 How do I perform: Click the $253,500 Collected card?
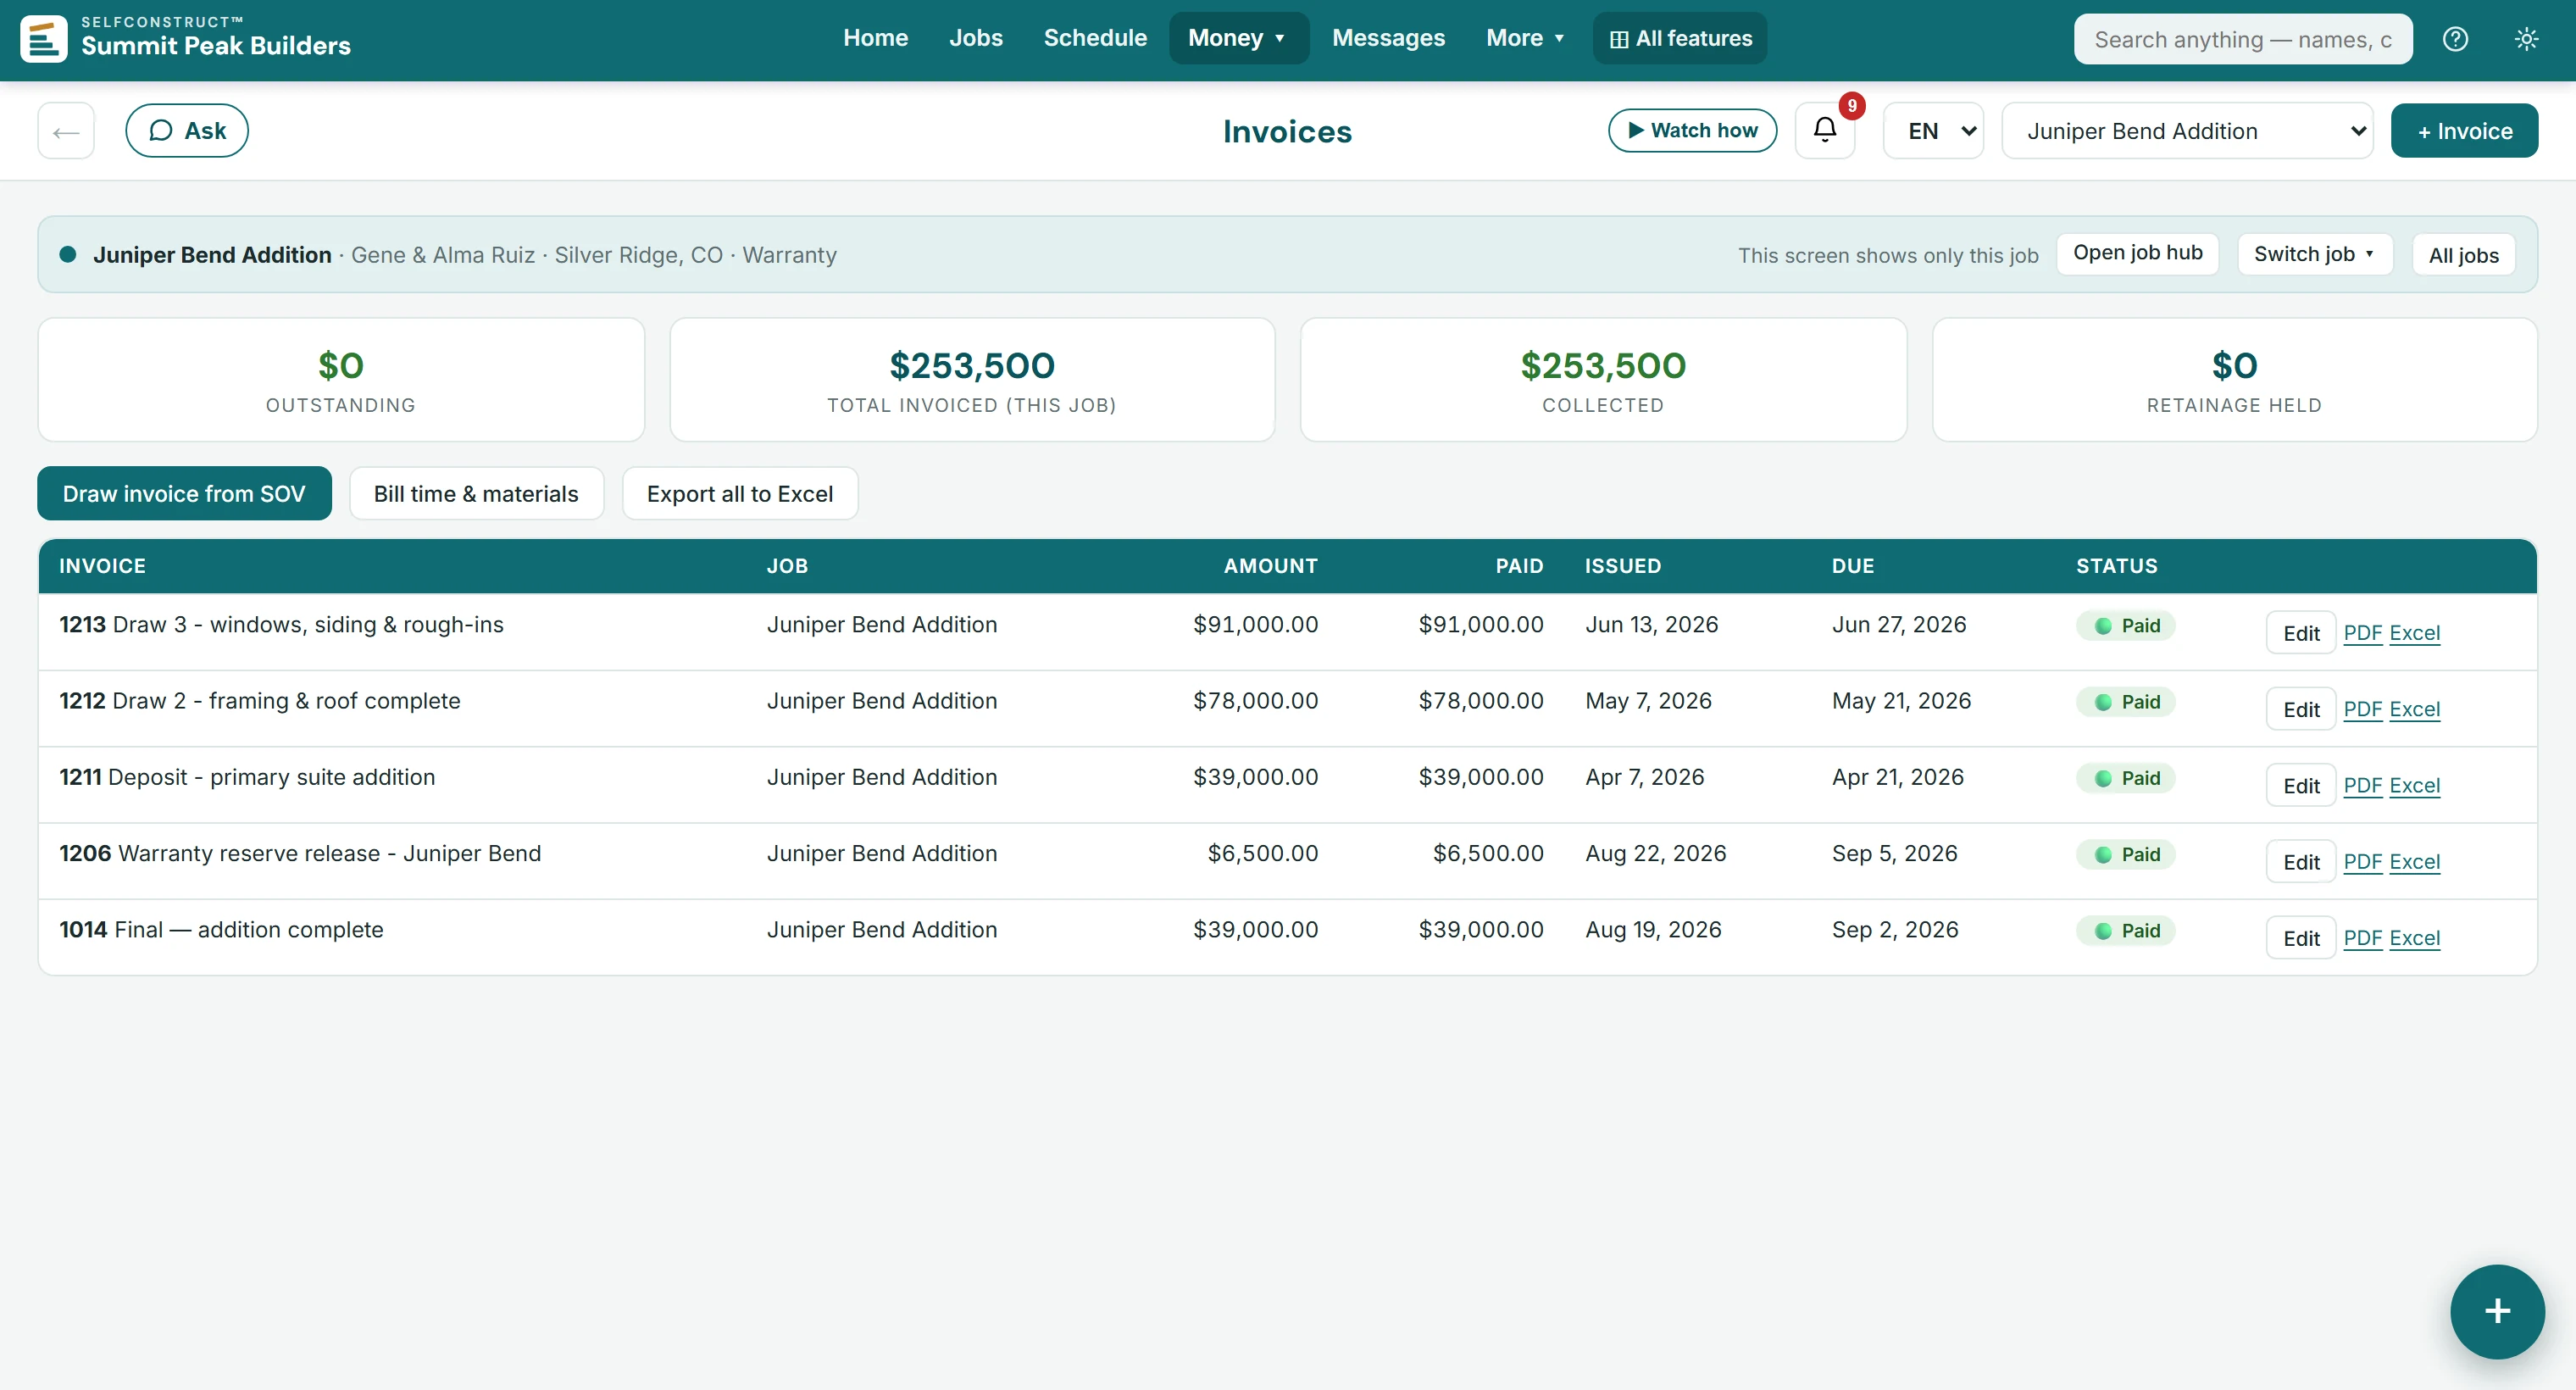1603,380
